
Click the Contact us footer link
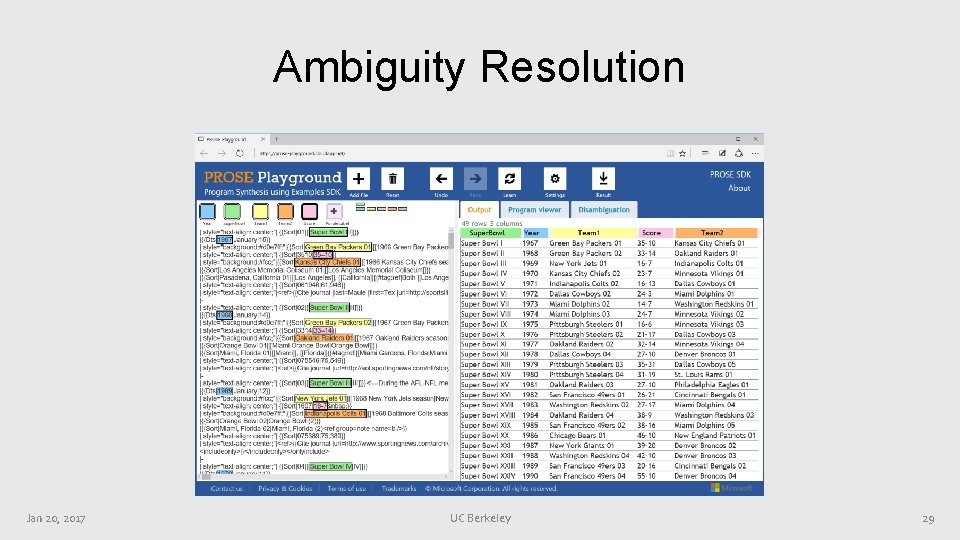coord(227,489)
